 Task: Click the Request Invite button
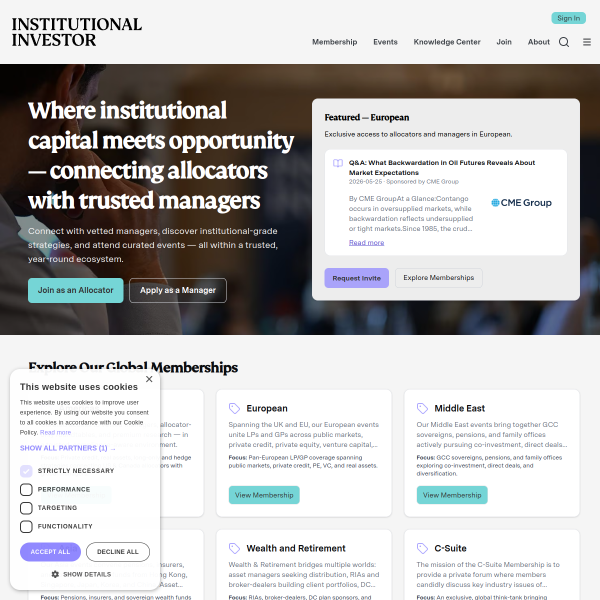coord(356,278)
